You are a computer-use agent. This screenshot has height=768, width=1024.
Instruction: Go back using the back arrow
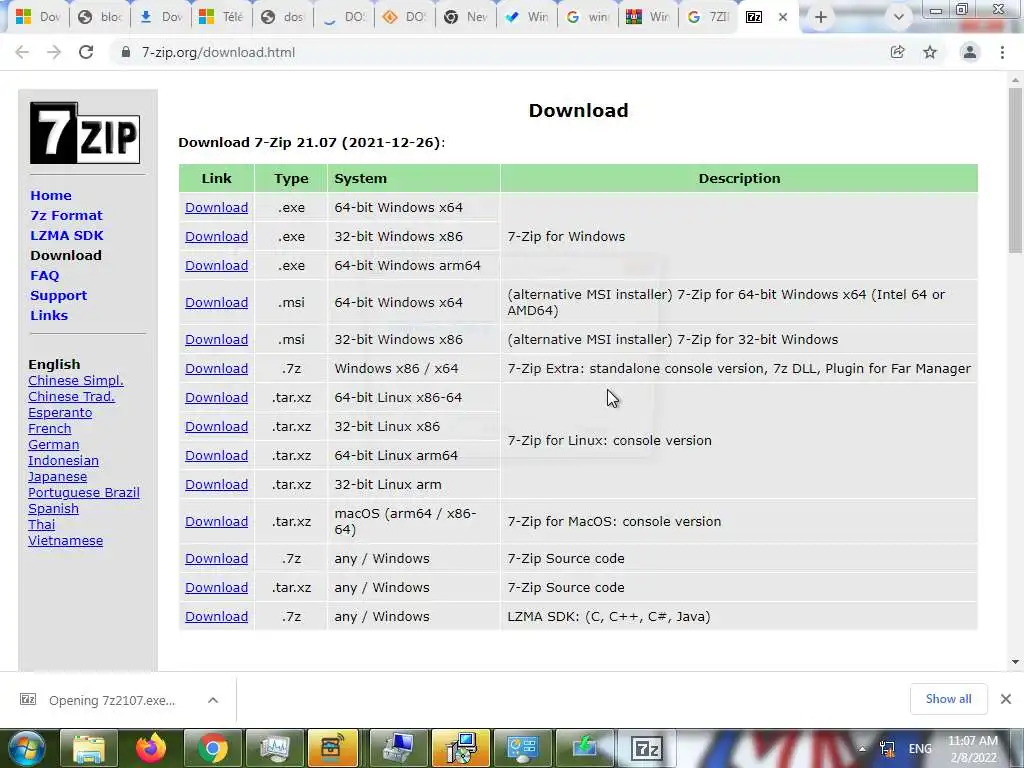[22, 52]
